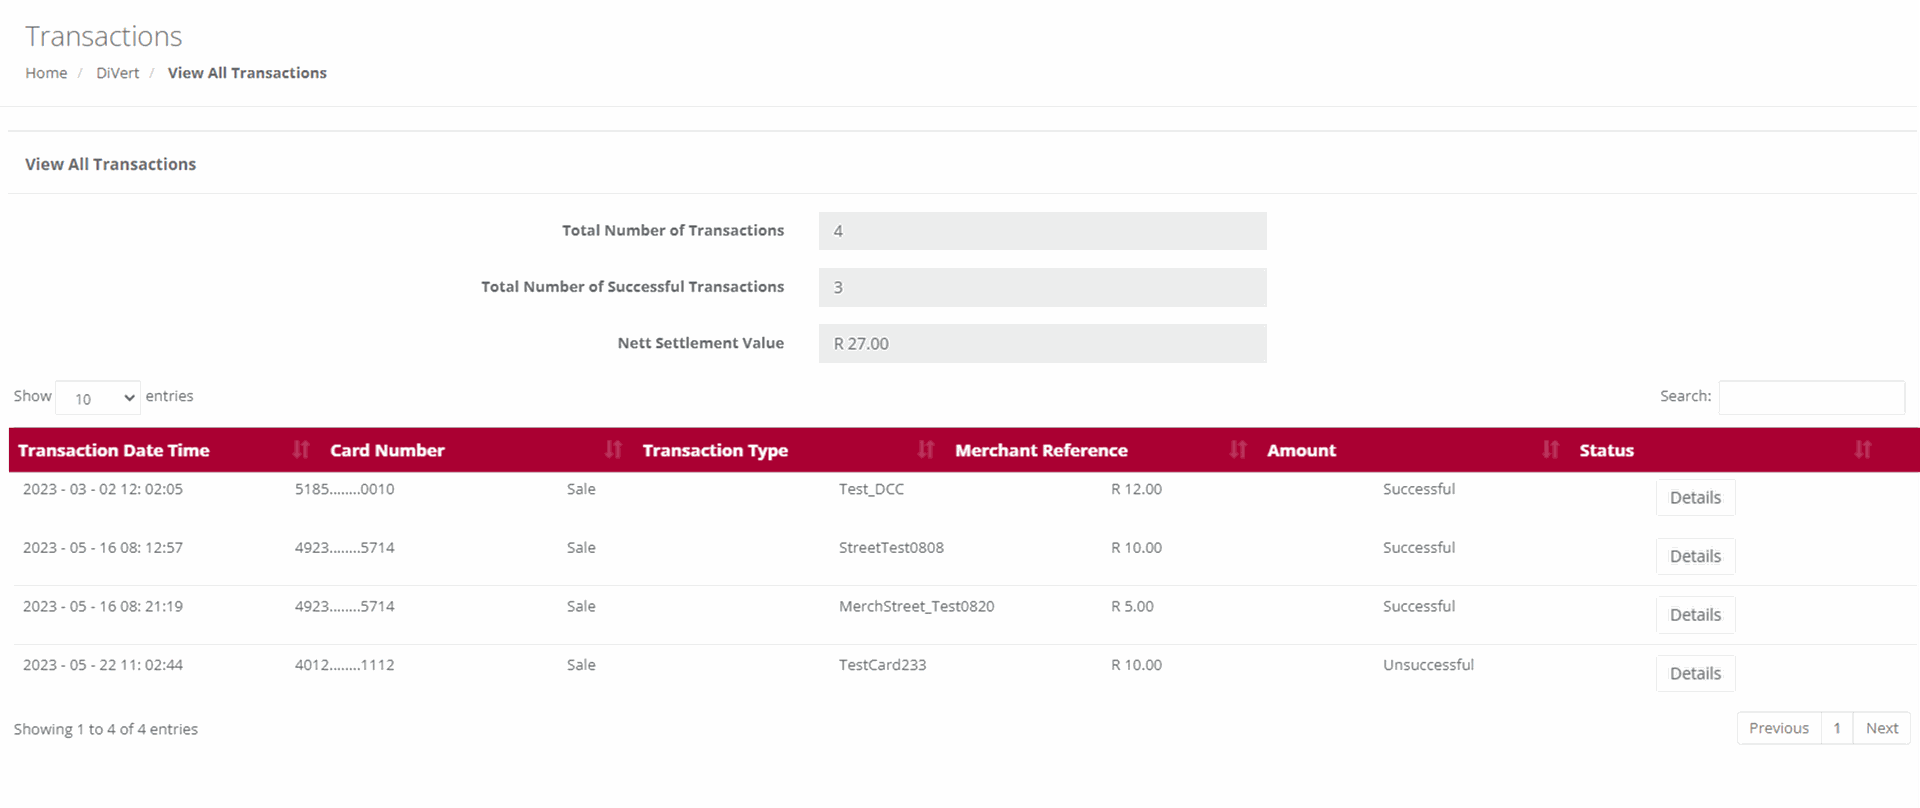Click the Previous pagination button
Viewport: 1920px width, 808px height.
pos(1778,728)
